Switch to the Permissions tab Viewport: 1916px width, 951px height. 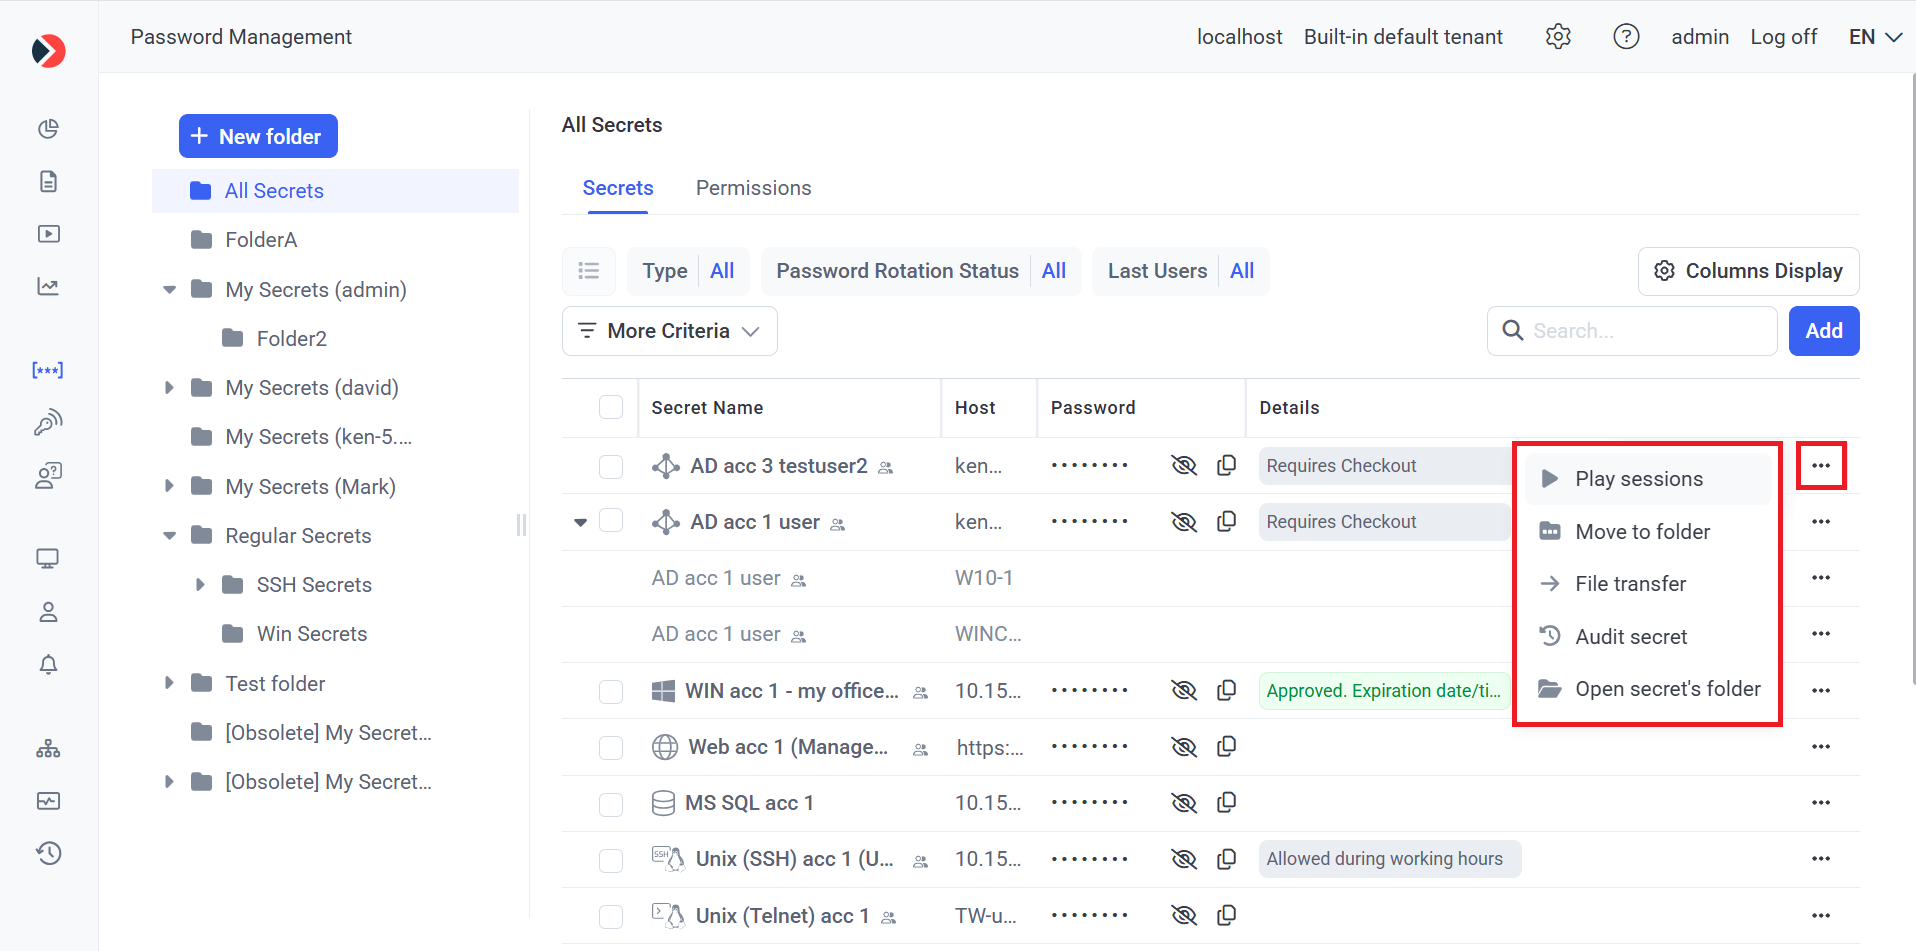753,188
